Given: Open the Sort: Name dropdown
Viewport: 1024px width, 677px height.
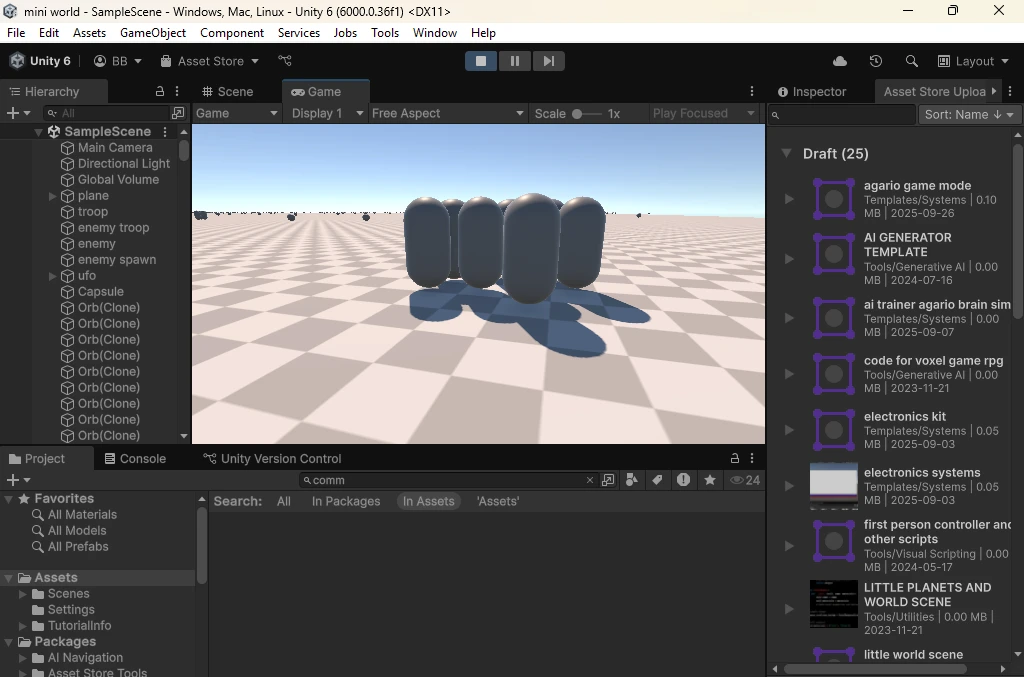Looking at the screenshot, I should coord(968,114).
